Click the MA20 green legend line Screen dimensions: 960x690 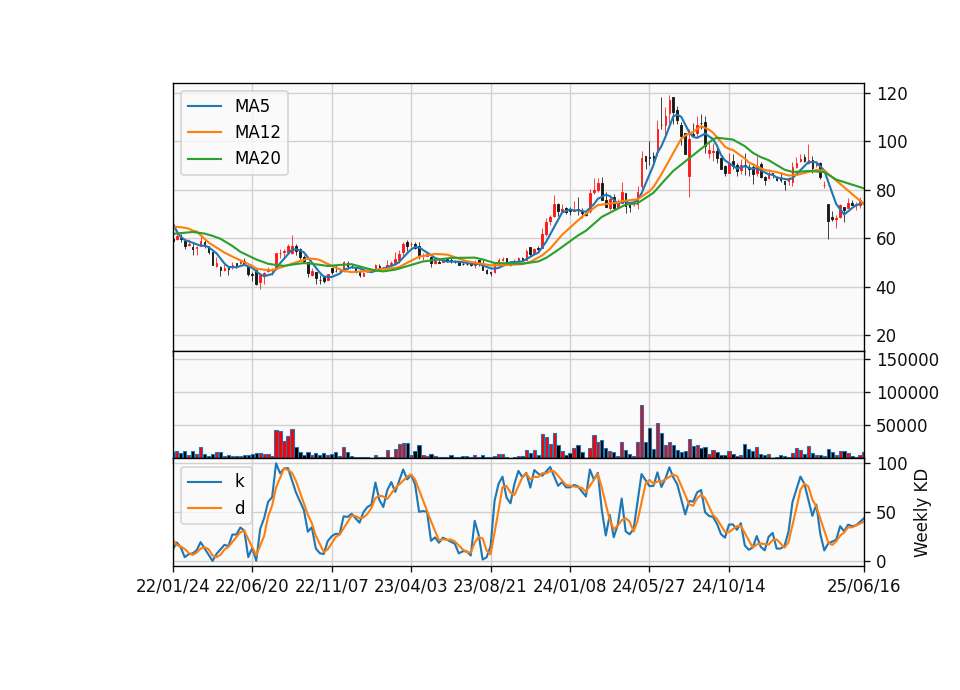click(x=204, y=158)
